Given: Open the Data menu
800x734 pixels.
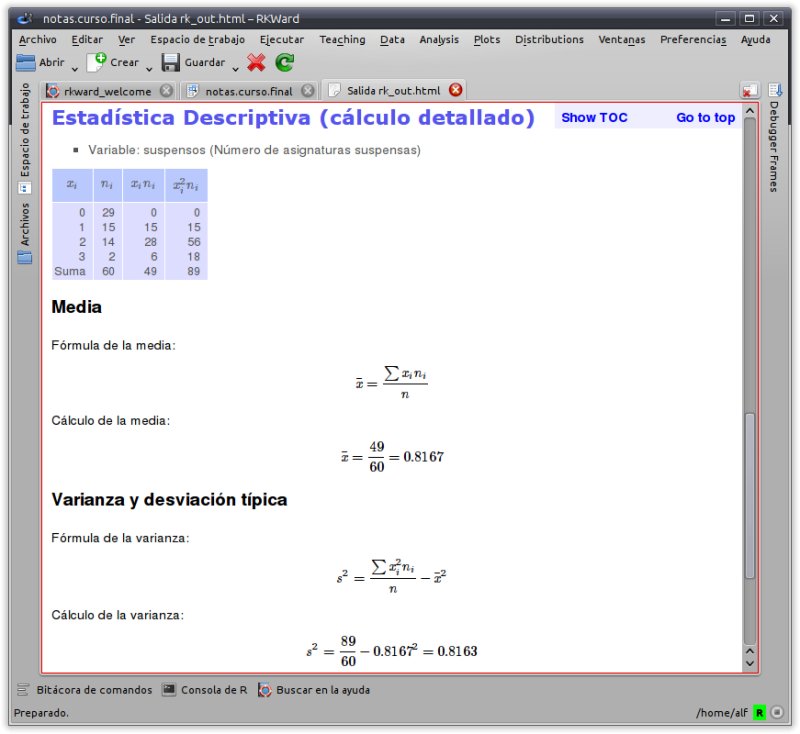Looking at the screenshot, I should [392, 40].
